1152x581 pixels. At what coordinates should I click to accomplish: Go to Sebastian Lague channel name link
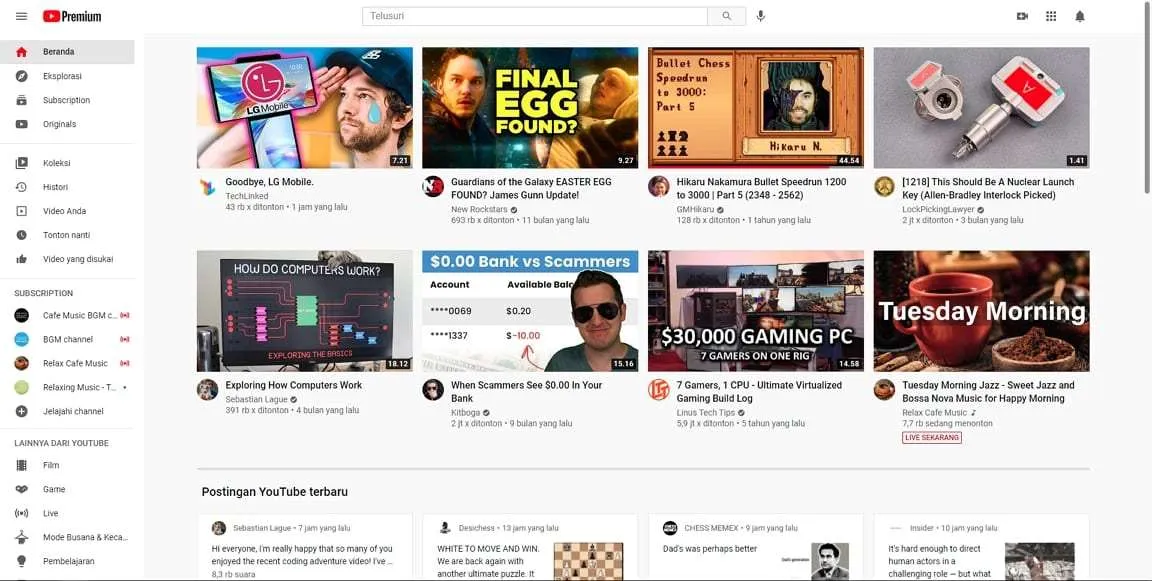(x=256, y=400)
